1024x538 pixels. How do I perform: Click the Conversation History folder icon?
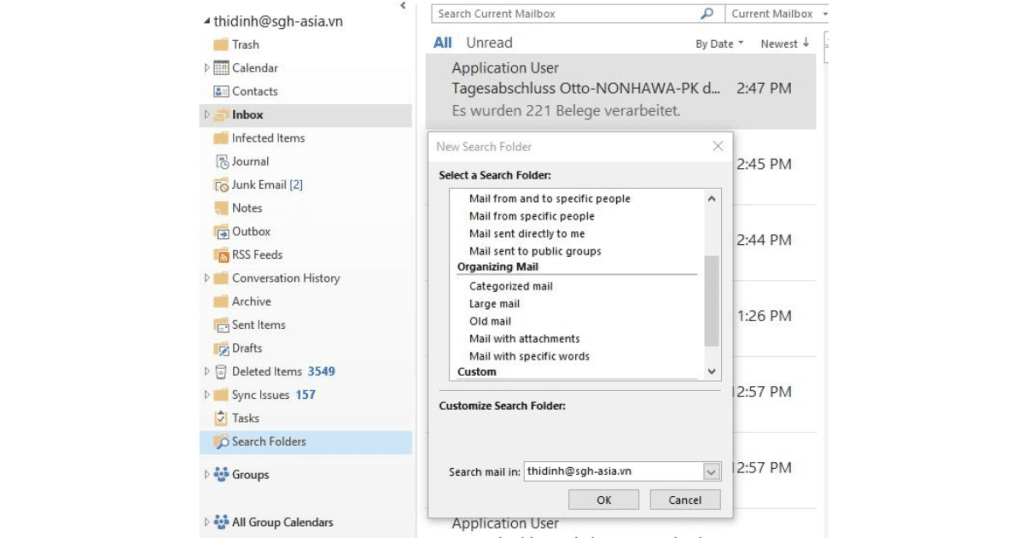[x=221, y=278]
